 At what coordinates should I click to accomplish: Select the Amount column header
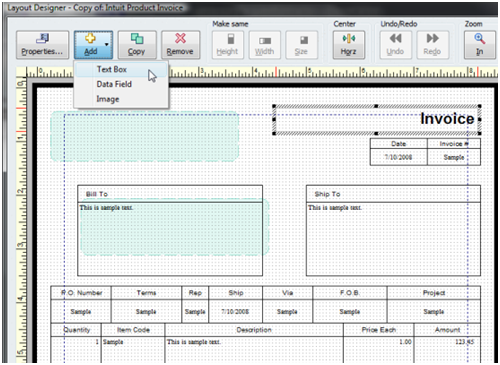(x=447, y=330)
